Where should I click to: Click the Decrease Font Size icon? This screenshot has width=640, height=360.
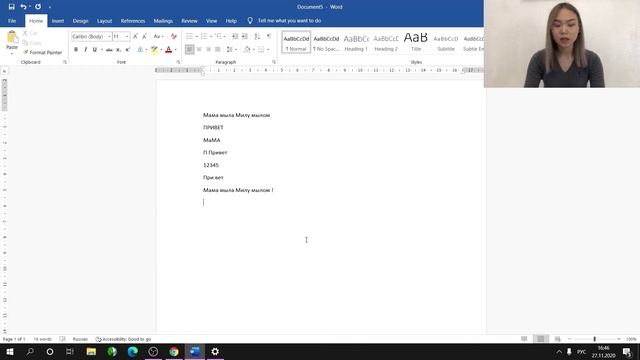(x=144, y=37)
